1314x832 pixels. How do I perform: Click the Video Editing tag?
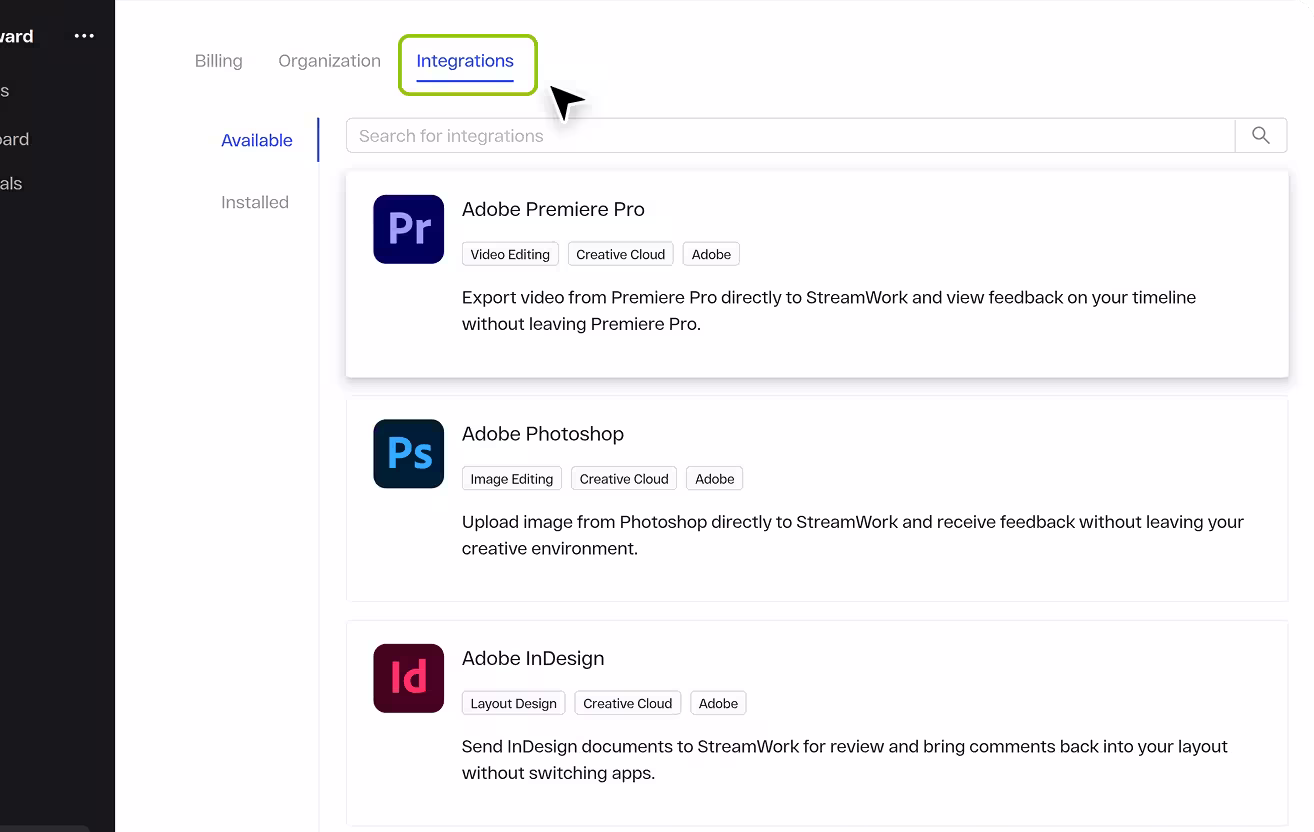(x=510, y=254)
